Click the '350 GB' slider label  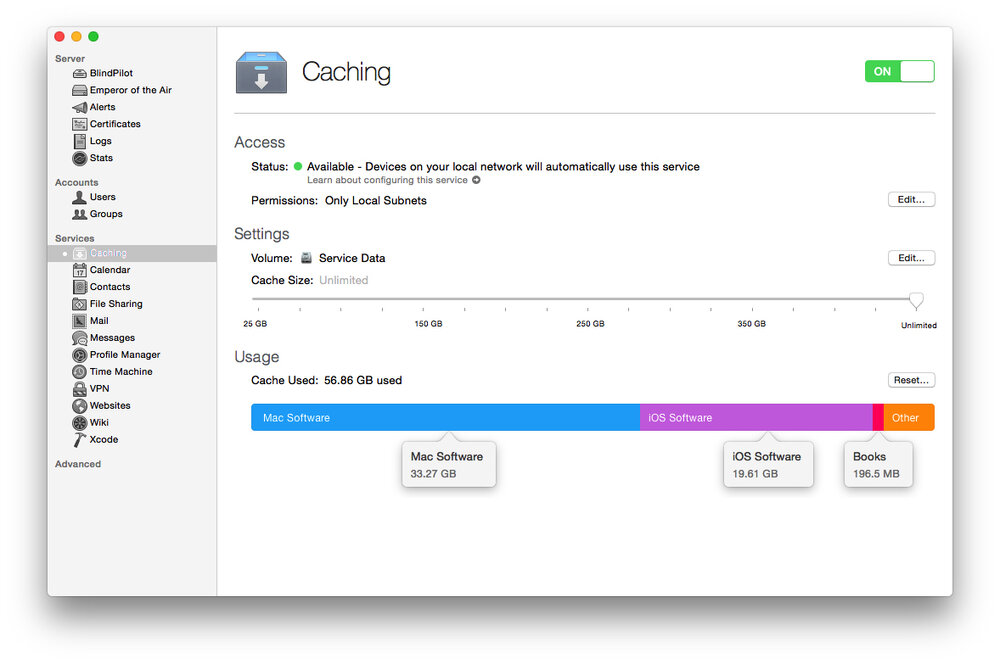751,324
